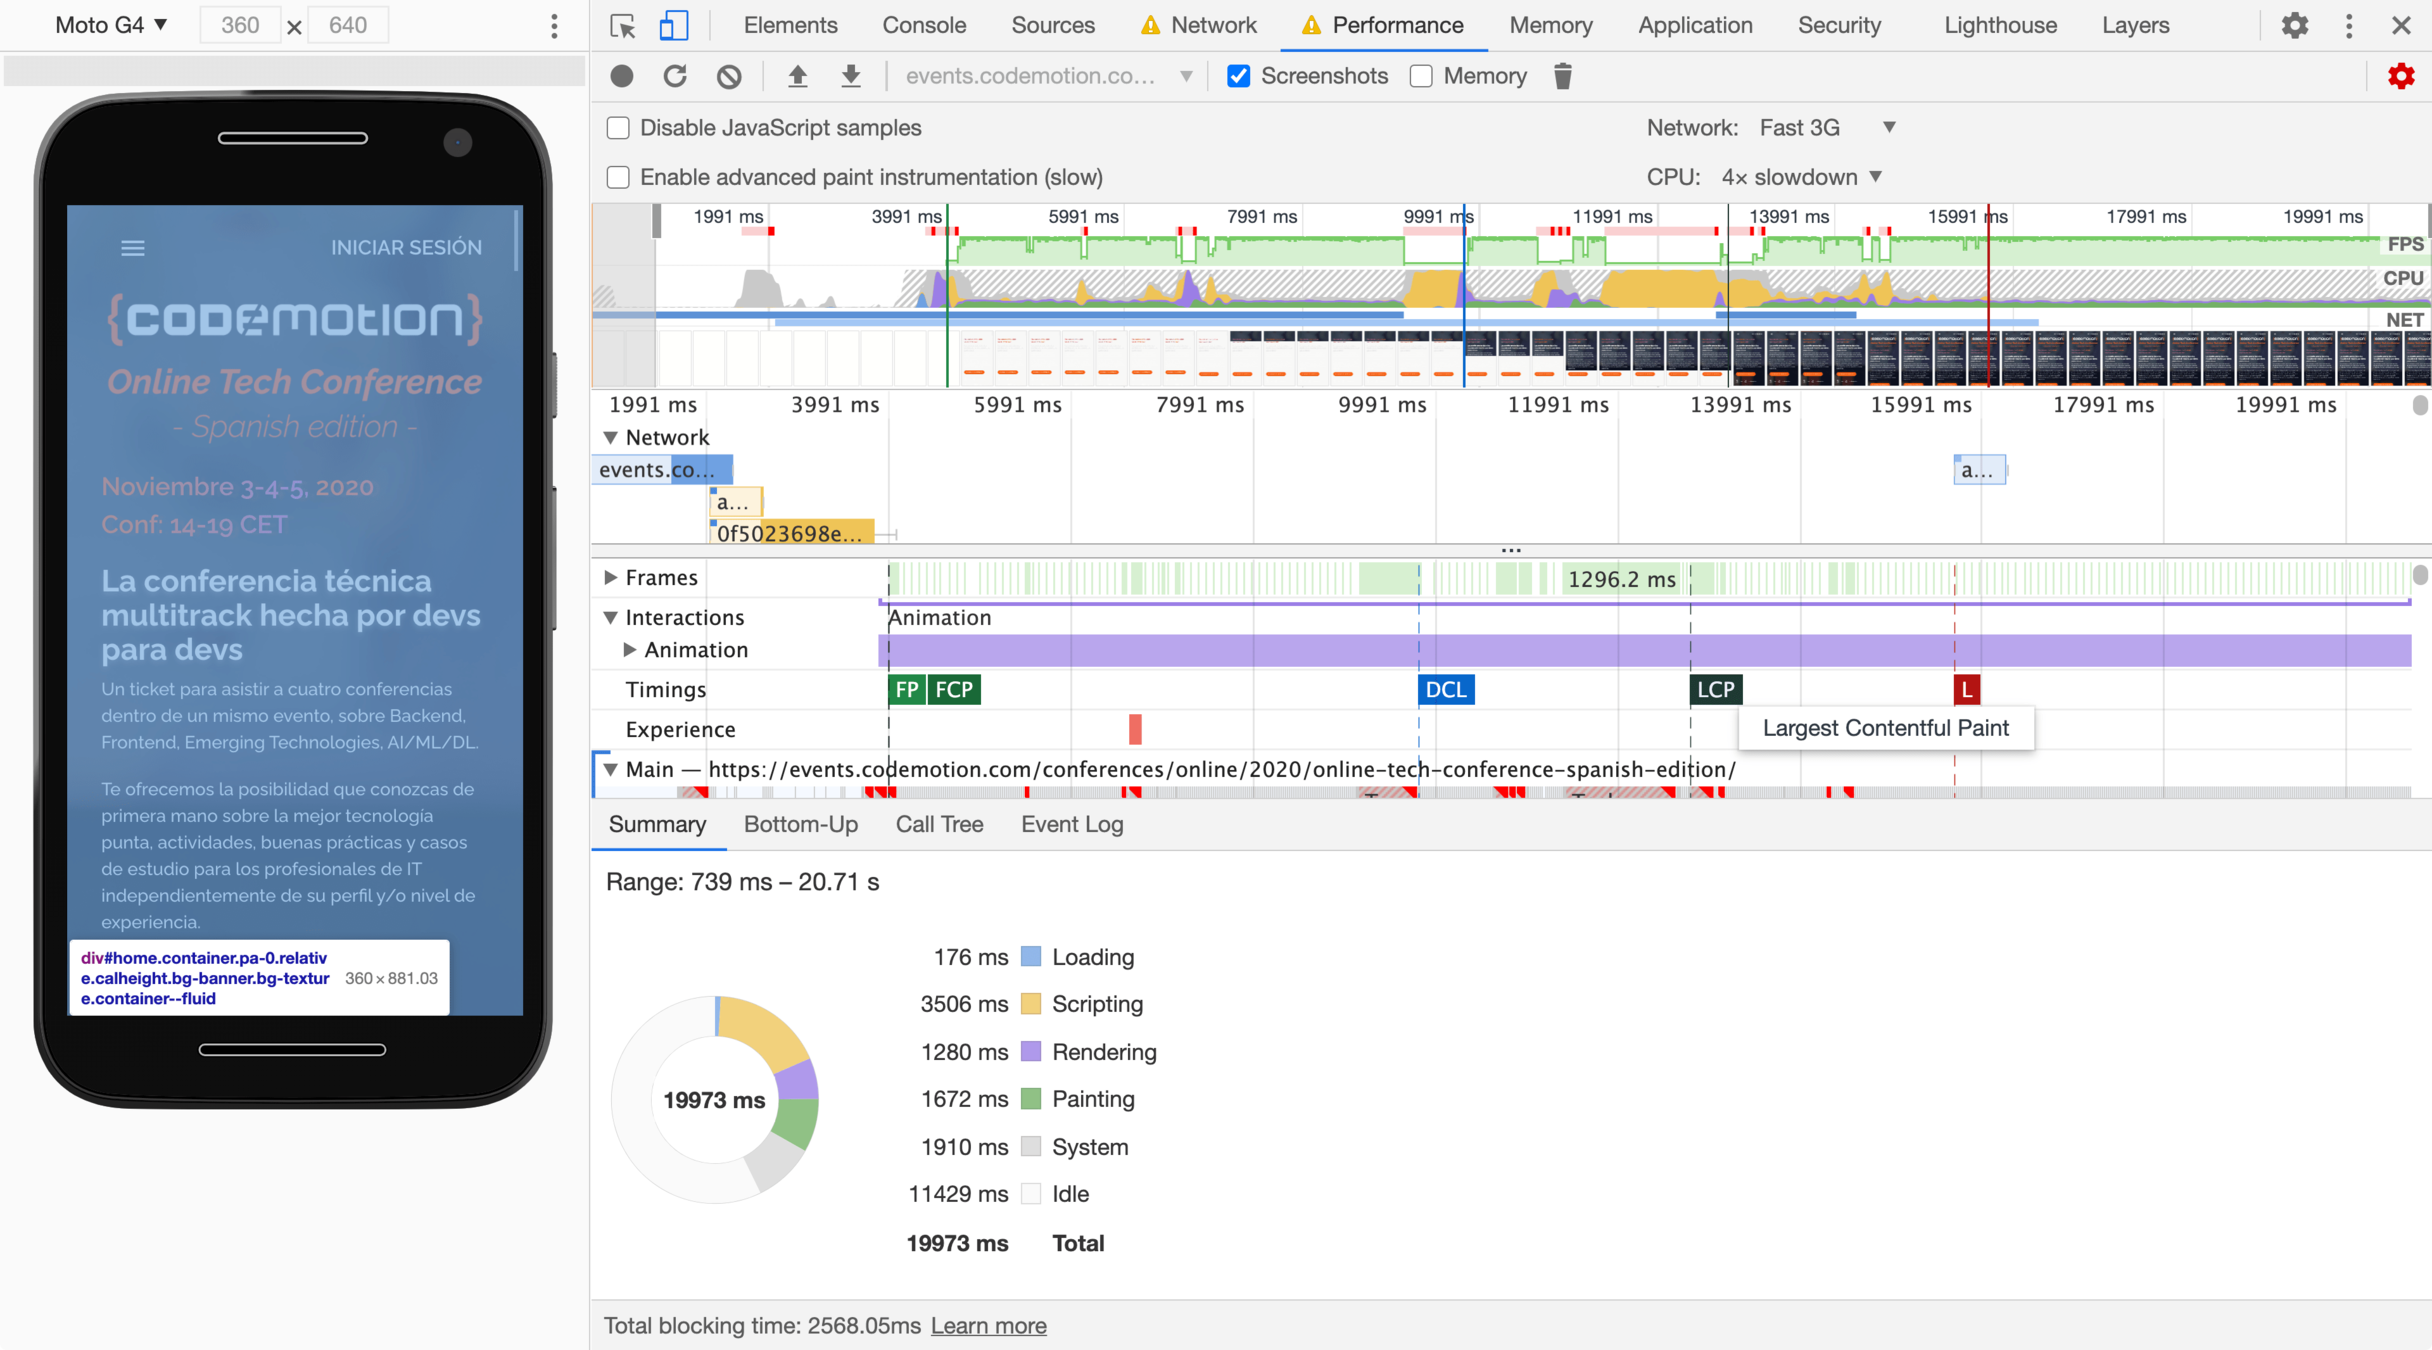Click the red capture settings gear
The height and width of the screenshot is (1350, 2432).
(x=2400, y=76)
